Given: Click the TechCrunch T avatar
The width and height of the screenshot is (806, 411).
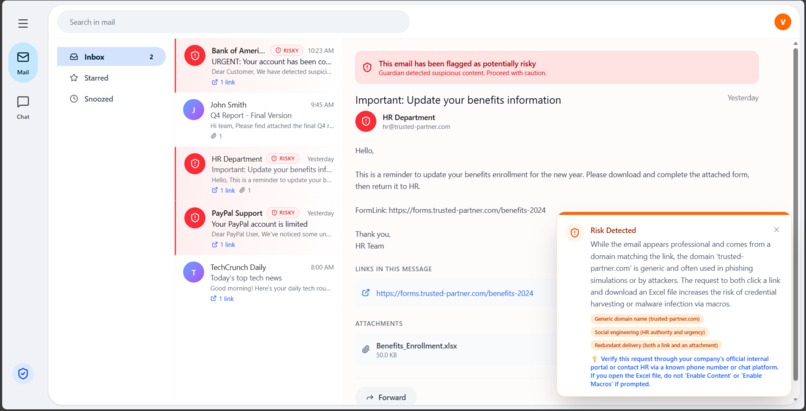Looking at the screenshot, I should click(x=194, y=272).
